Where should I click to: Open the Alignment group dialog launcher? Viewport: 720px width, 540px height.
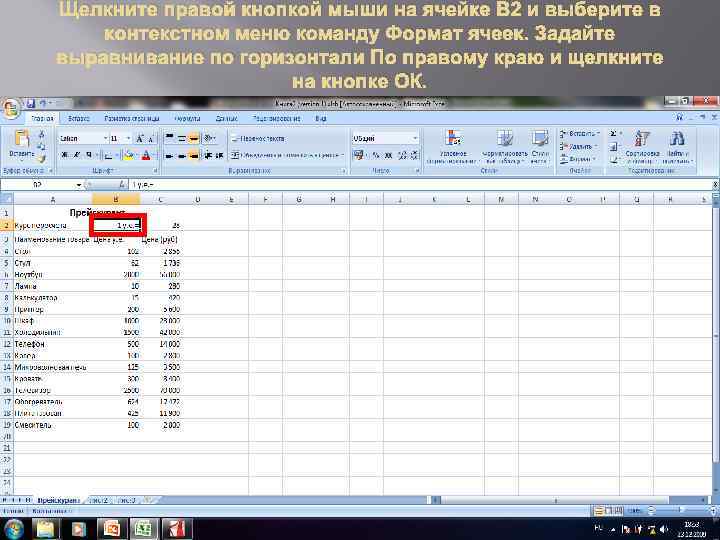pos(343,171)
